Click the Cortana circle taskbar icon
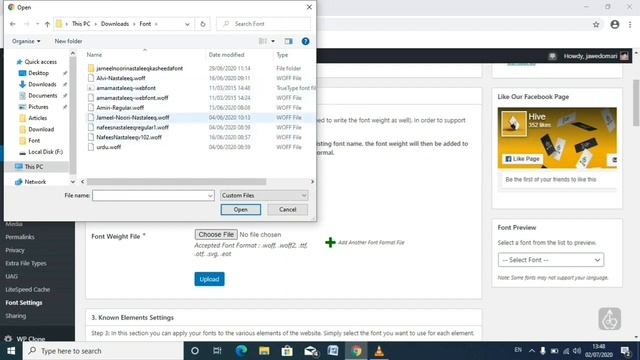The image size is (640, 360). tap(195, 351)
